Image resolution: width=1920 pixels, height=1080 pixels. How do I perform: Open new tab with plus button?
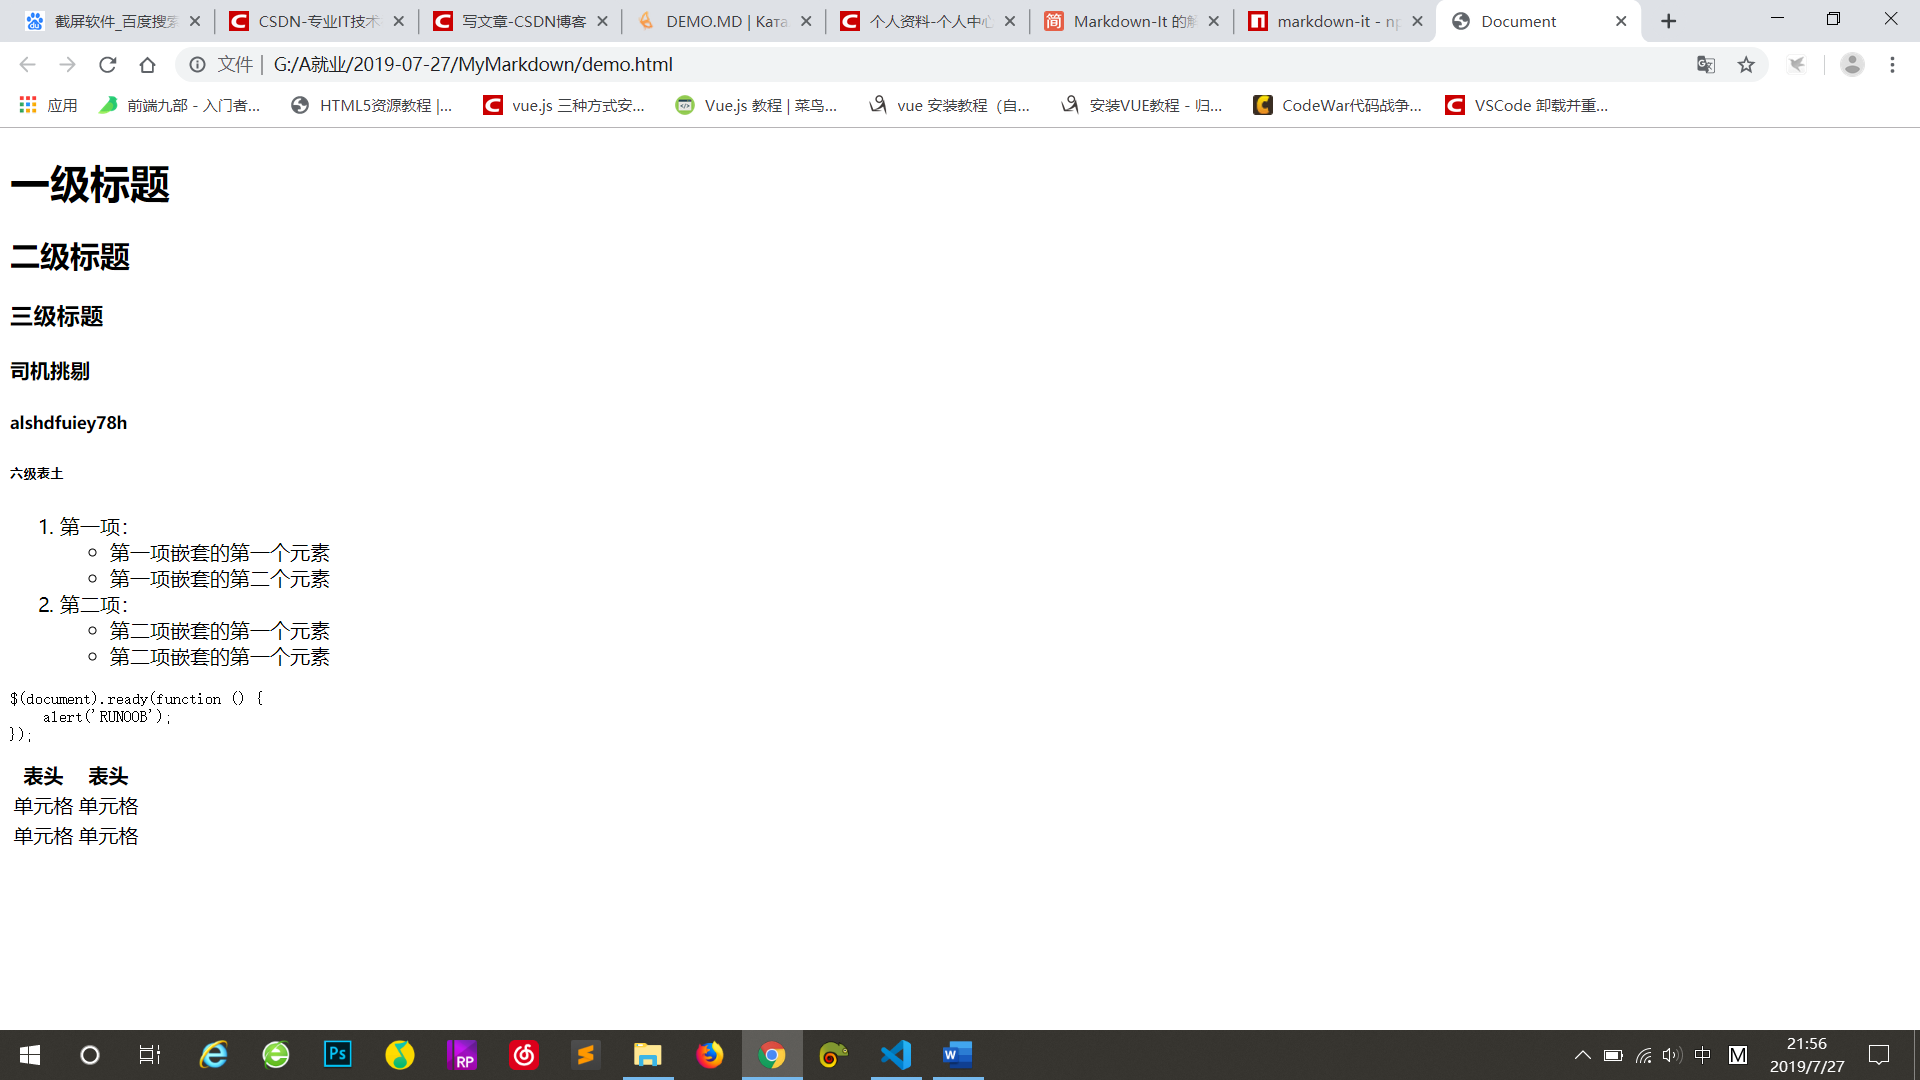[x=1668, y=21]
